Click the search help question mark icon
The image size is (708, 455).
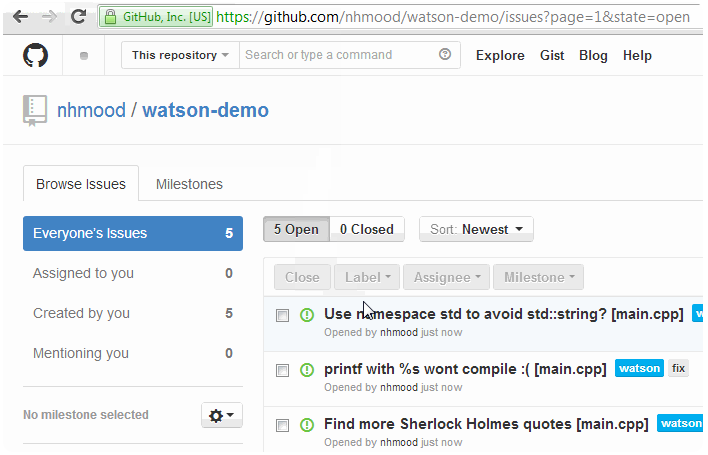click(445, 55)
